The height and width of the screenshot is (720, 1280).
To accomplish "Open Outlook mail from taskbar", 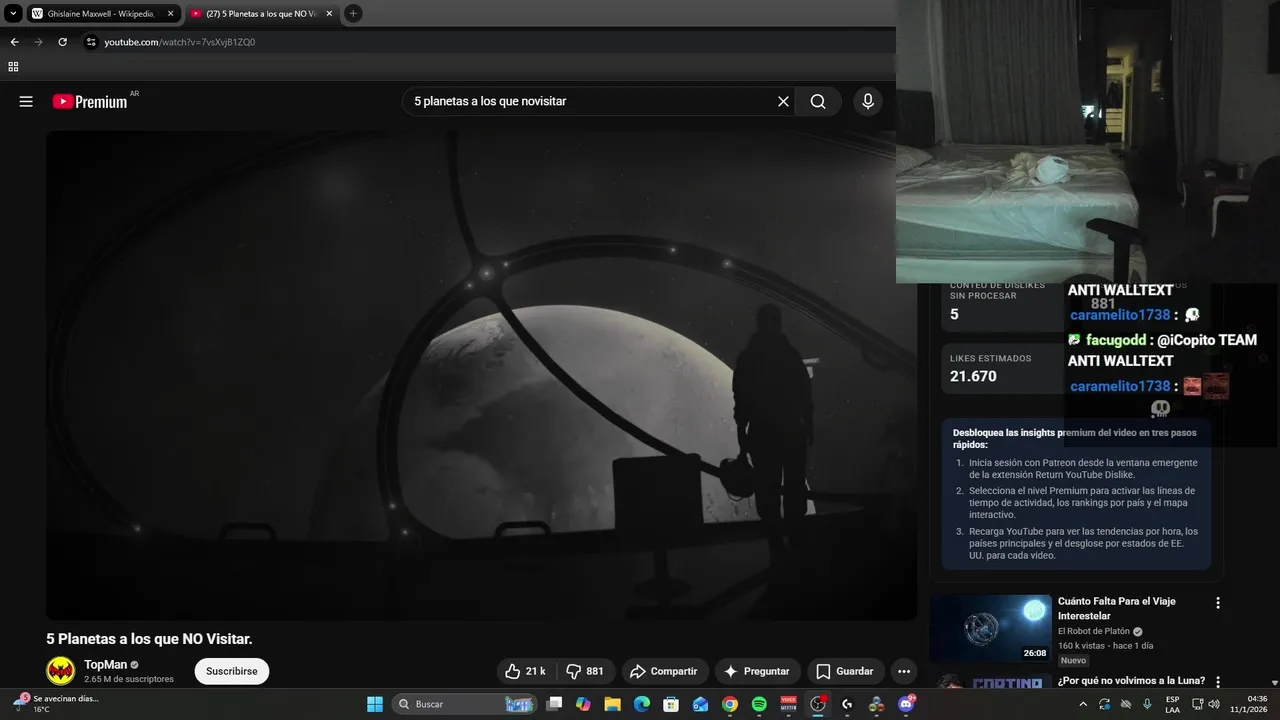I will point(701,704).
